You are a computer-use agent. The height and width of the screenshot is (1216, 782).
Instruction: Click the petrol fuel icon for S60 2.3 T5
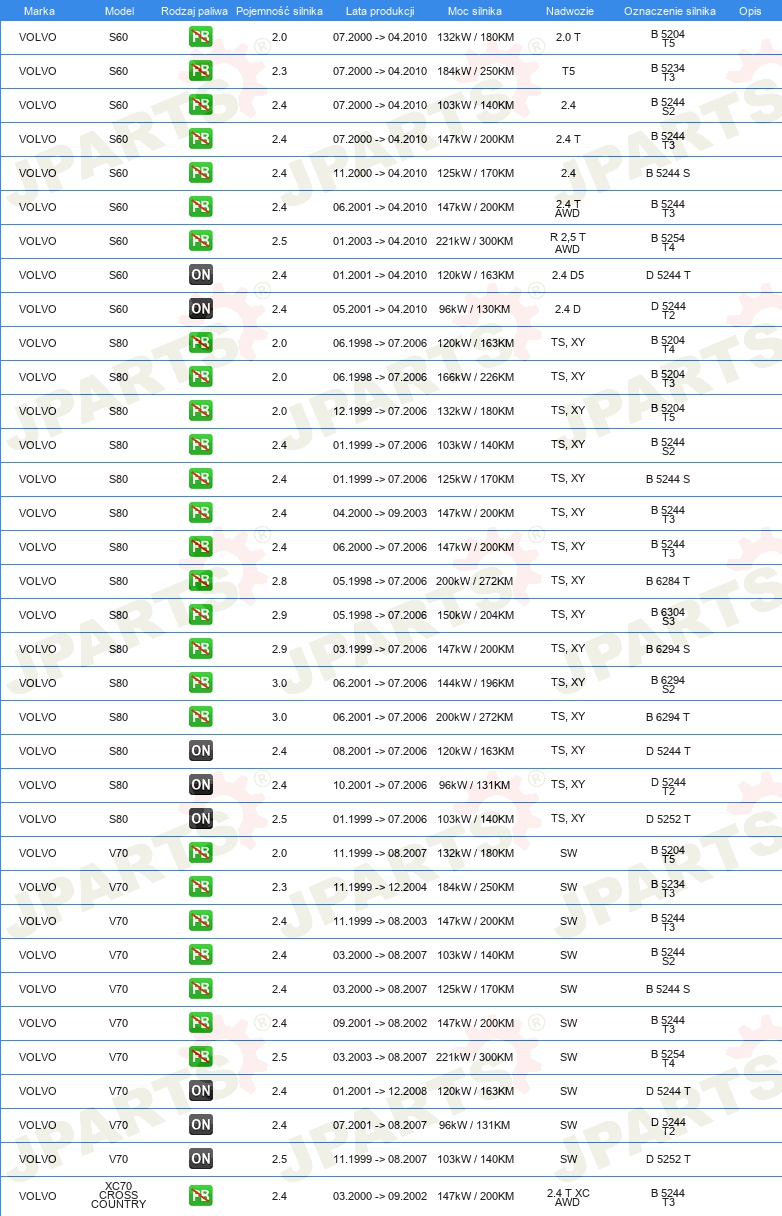click(x=201, y=71)
